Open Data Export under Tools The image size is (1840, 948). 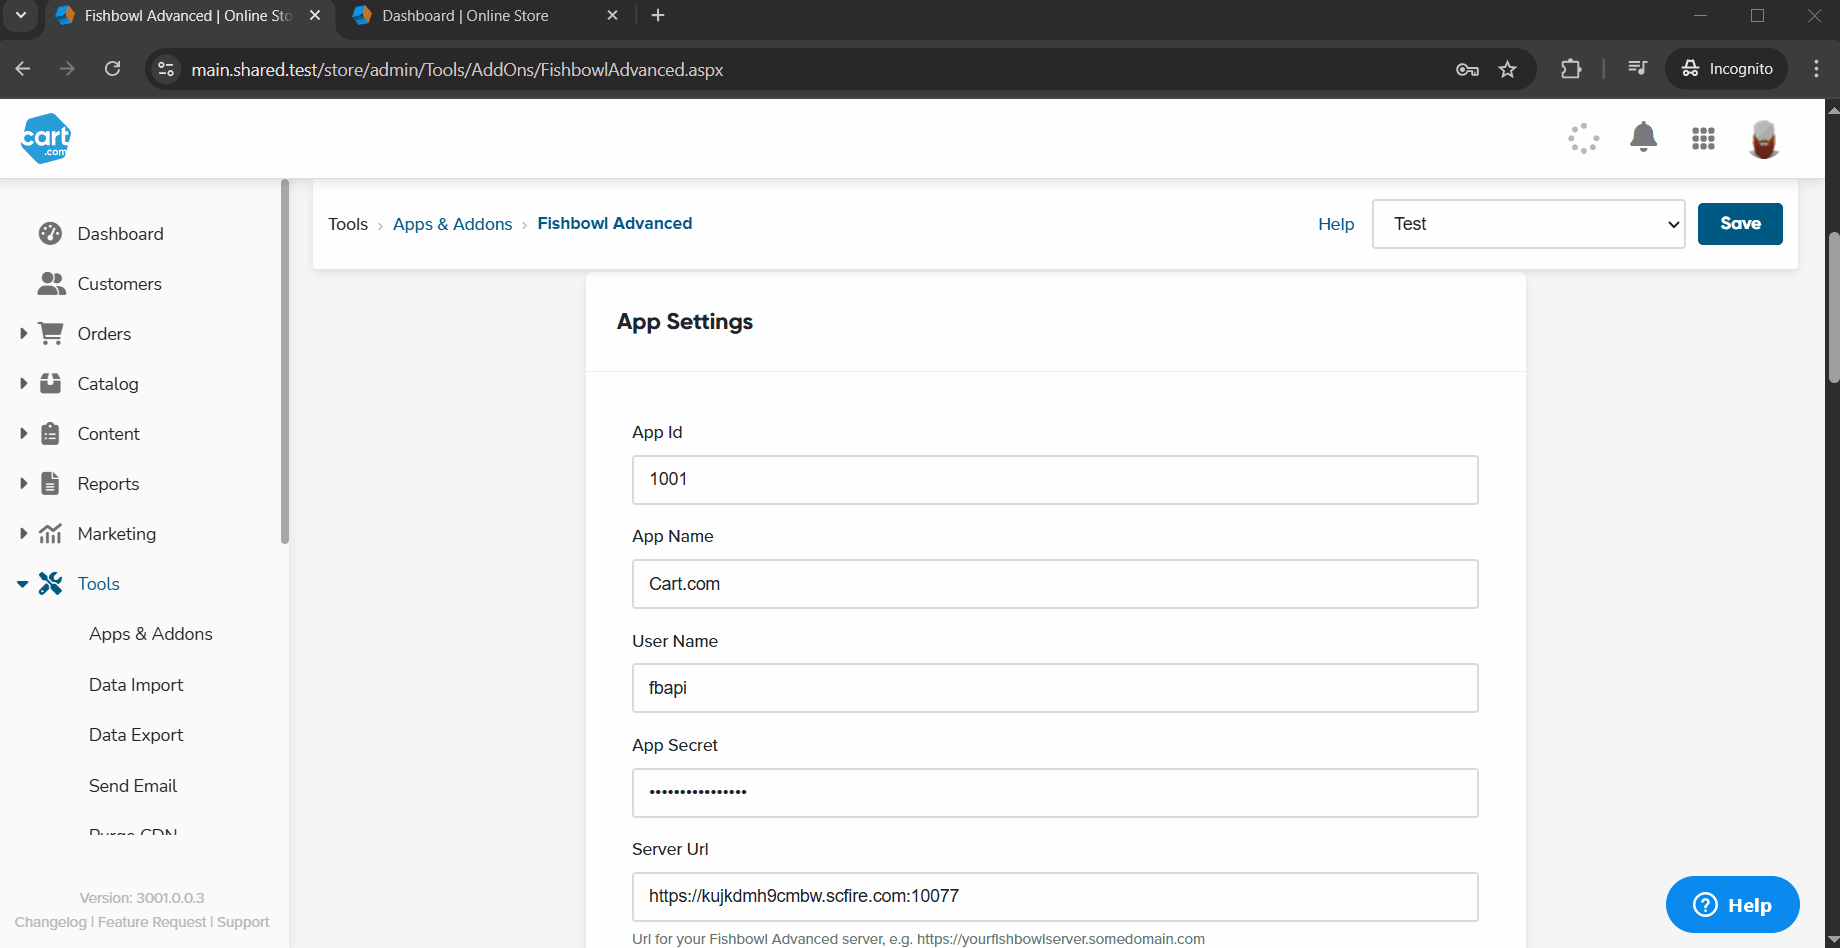tap(136, 734)
